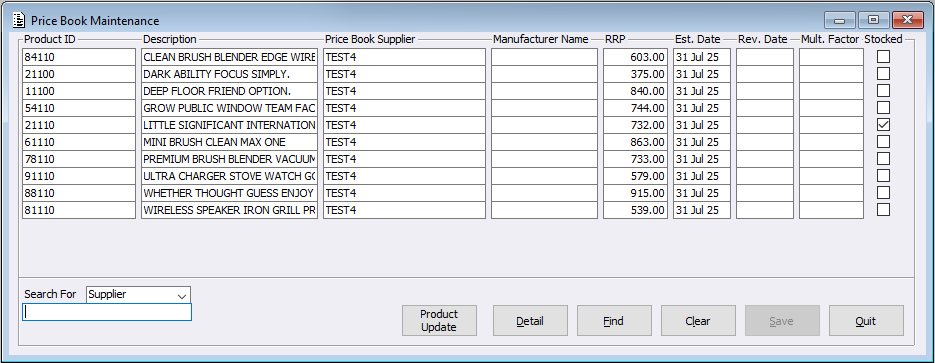Maximize the Price Book Maintenance window
The width and height of the screenshot is (935, 363).
tap(874, 20)
